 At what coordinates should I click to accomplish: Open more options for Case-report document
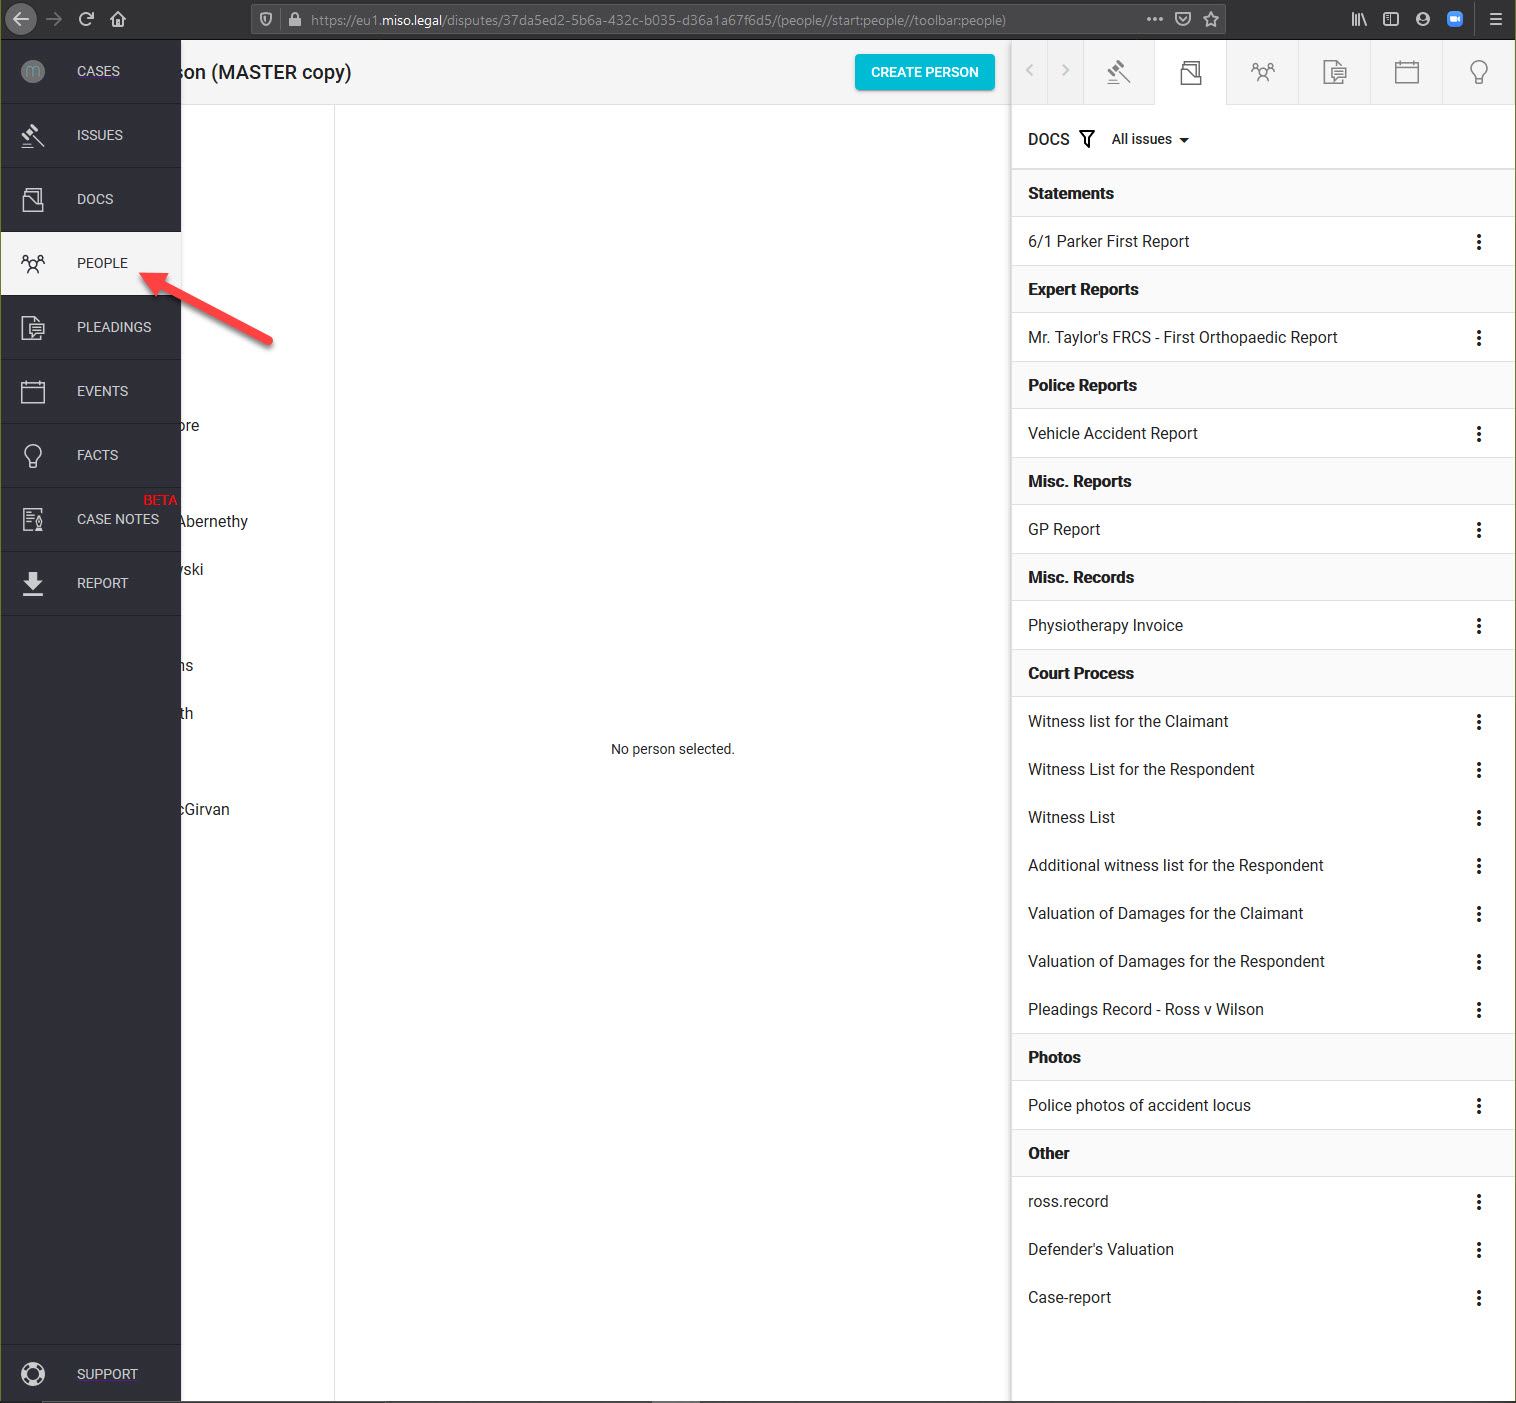(x=1478, y=1298)
